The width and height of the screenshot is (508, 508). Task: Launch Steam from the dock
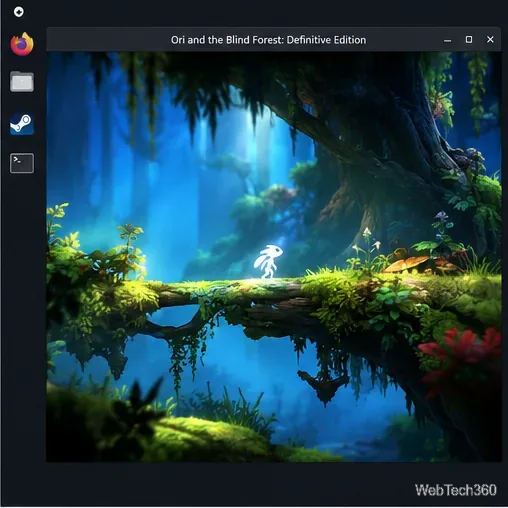(x=22, y=123)
